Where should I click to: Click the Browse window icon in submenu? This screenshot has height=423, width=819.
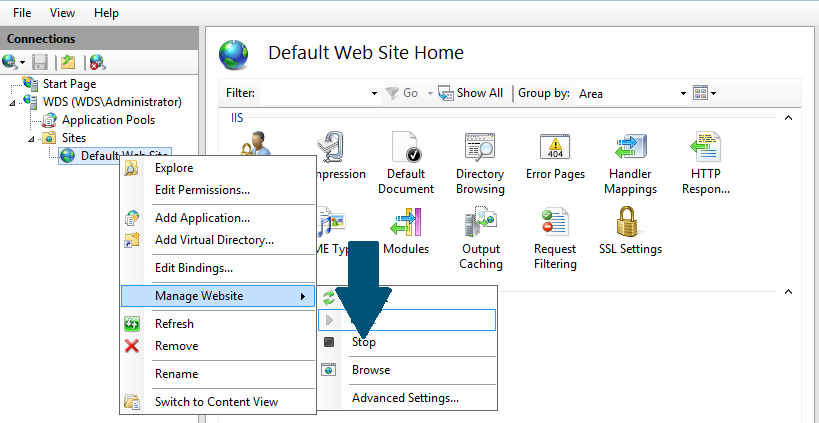click(329, 370)
